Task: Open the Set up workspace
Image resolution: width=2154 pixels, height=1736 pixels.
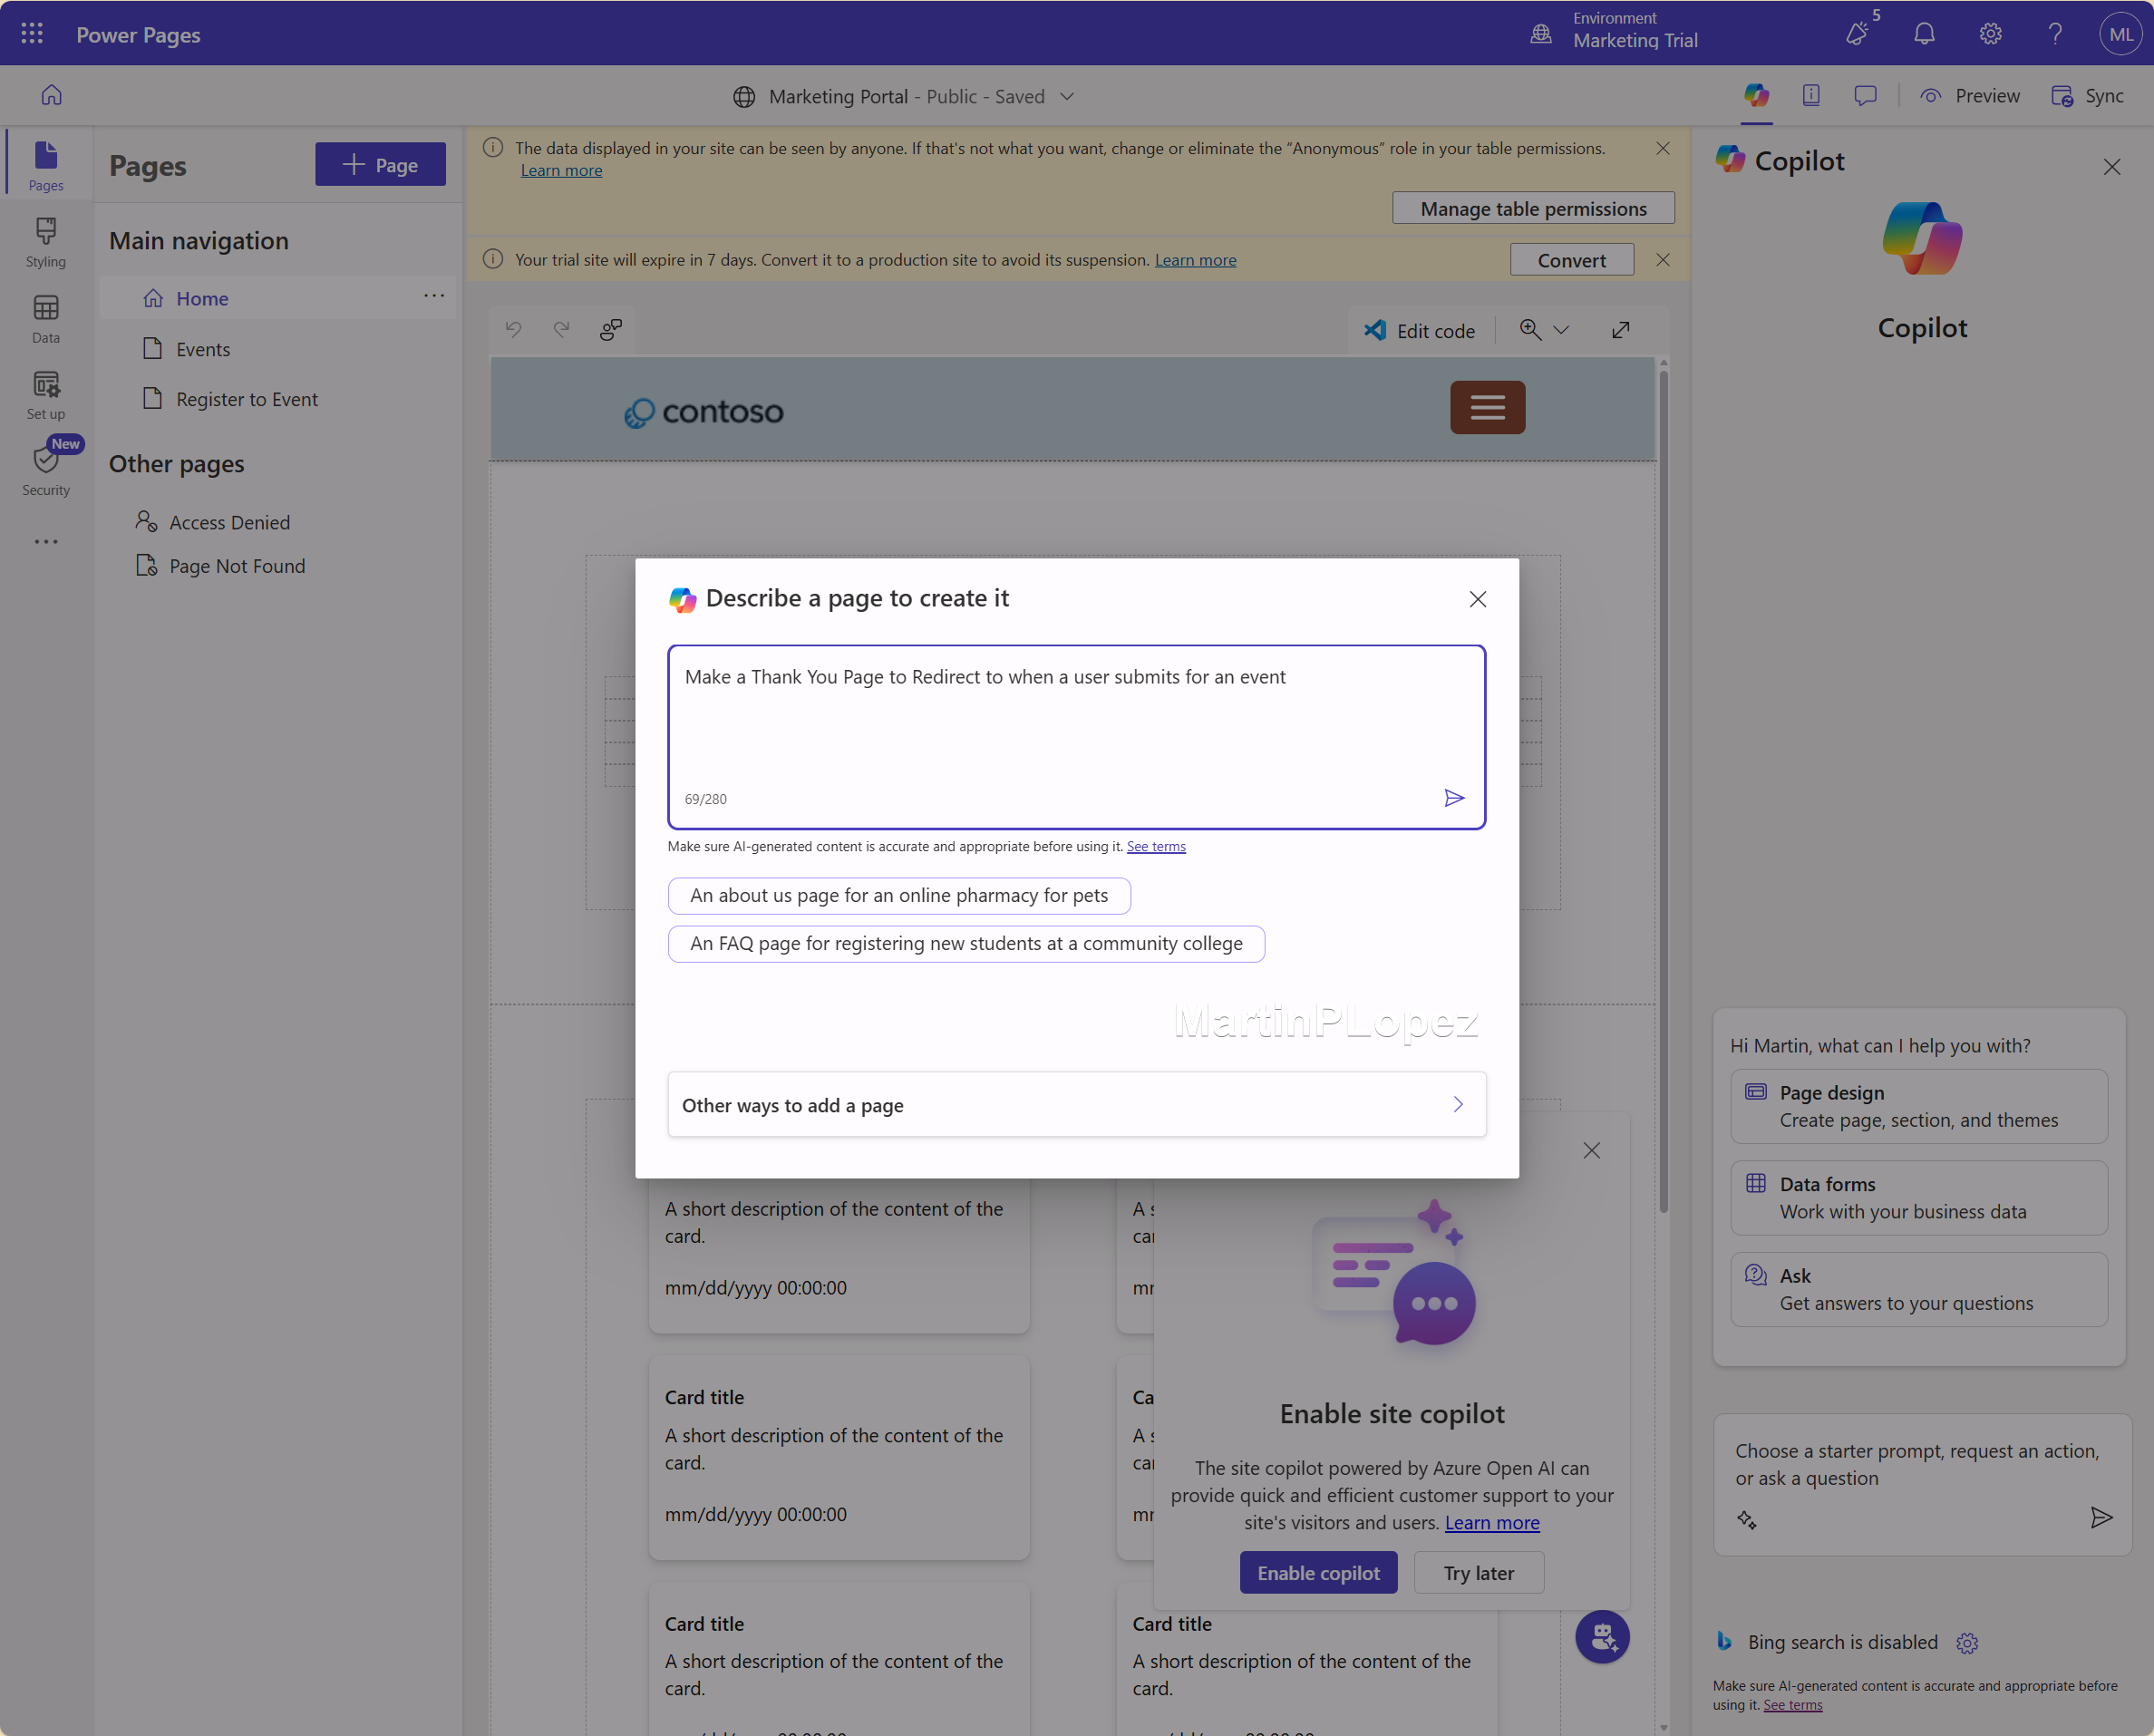Action: 45,395
